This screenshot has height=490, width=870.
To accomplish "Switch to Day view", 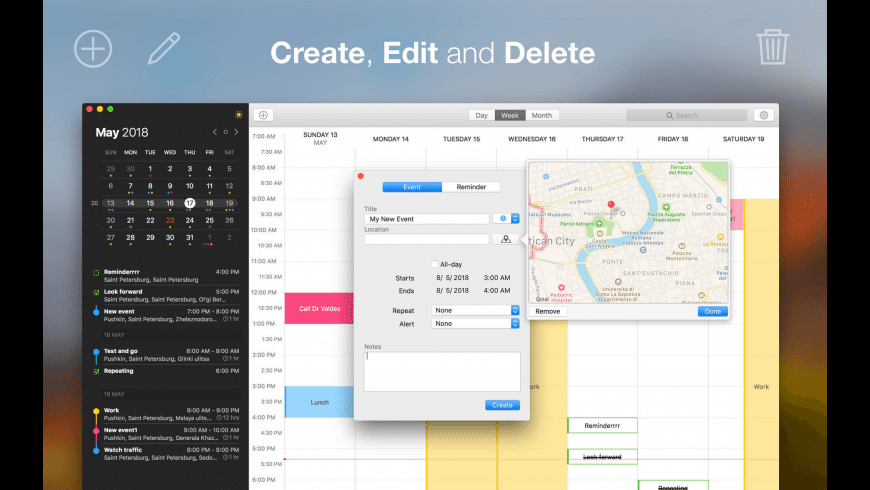I will (481, 115).
